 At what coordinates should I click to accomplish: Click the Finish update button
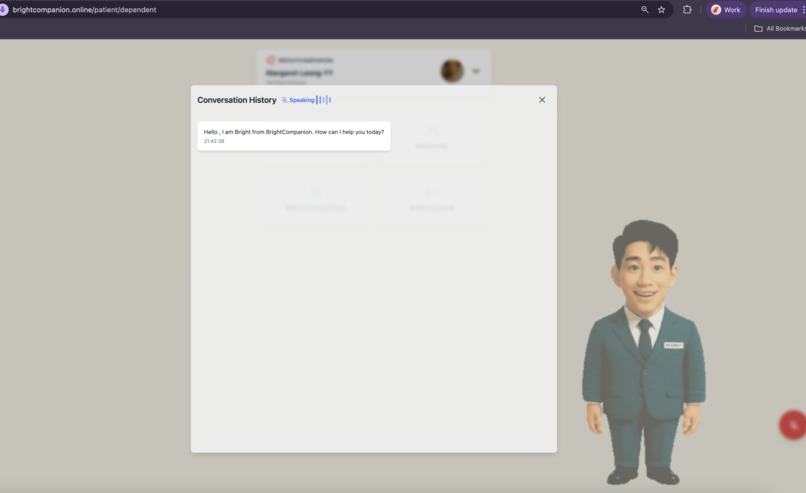coord(778,10)
